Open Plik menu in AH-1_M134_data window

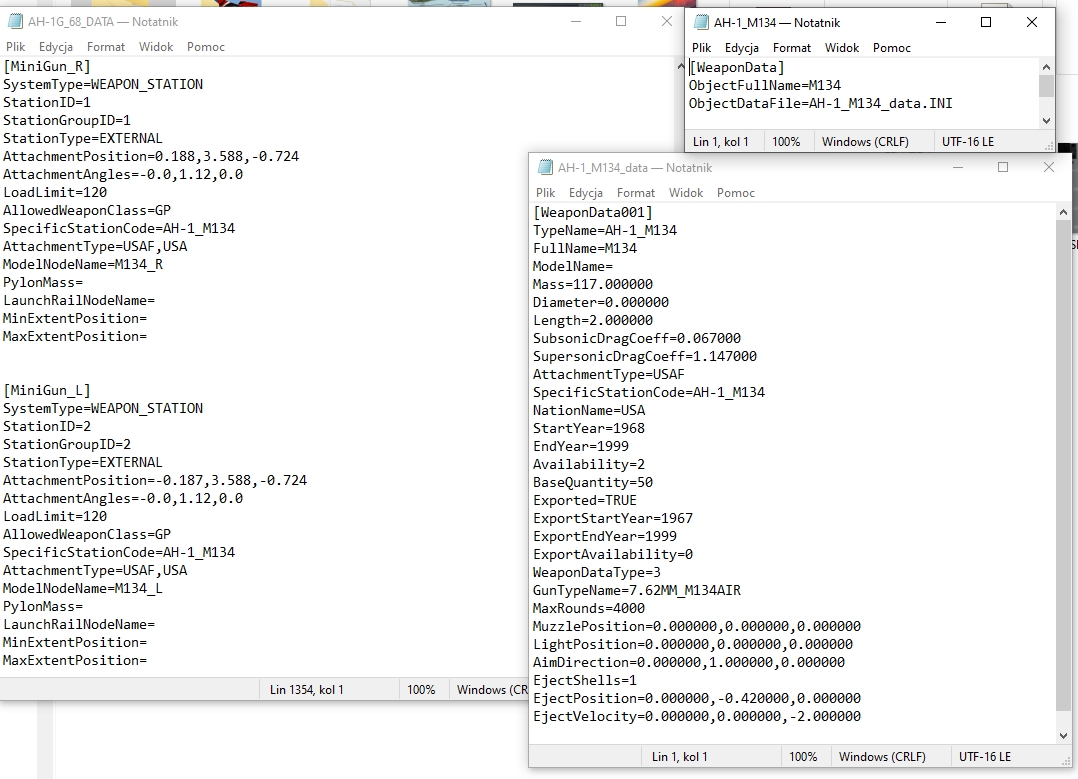[545, 193]
